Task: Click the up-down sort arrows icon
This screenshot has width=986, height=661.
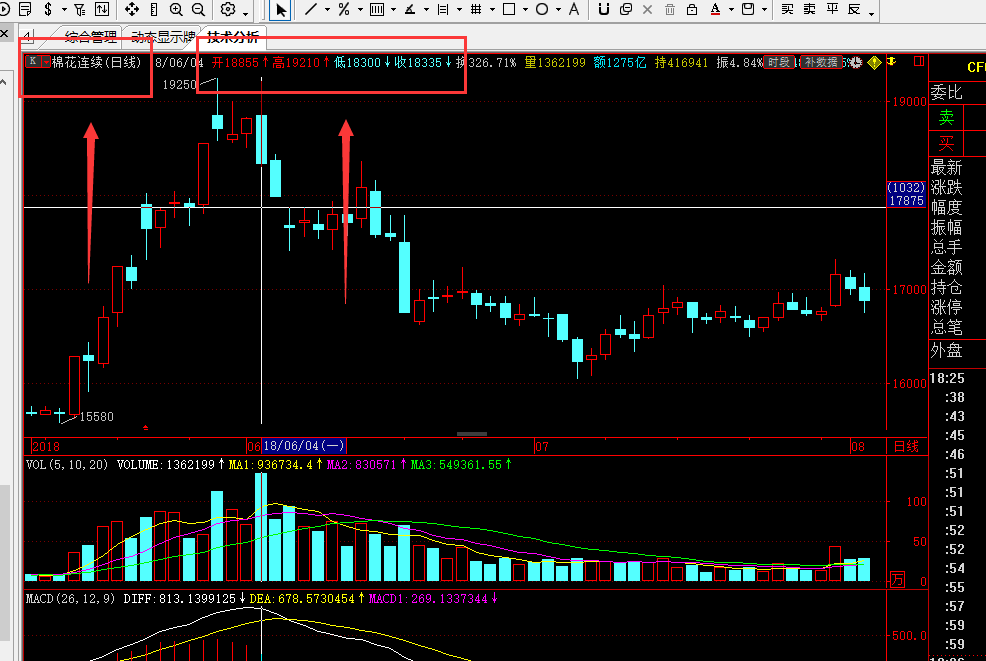Action: pos(101,9)
